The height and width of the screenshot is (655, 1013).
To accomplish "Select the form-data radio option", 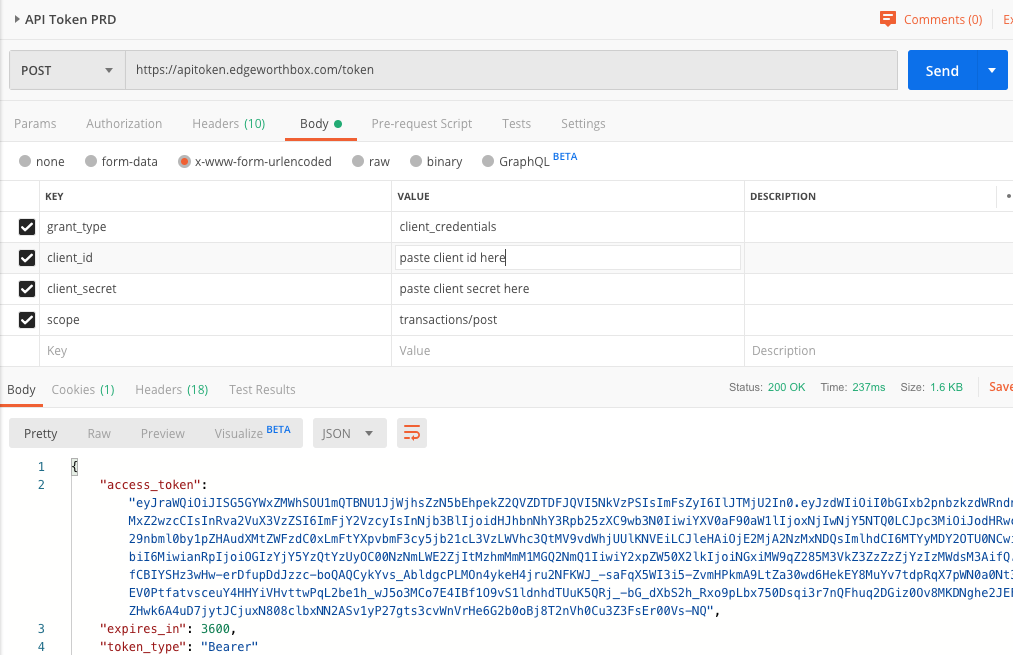I will (91, 161).
